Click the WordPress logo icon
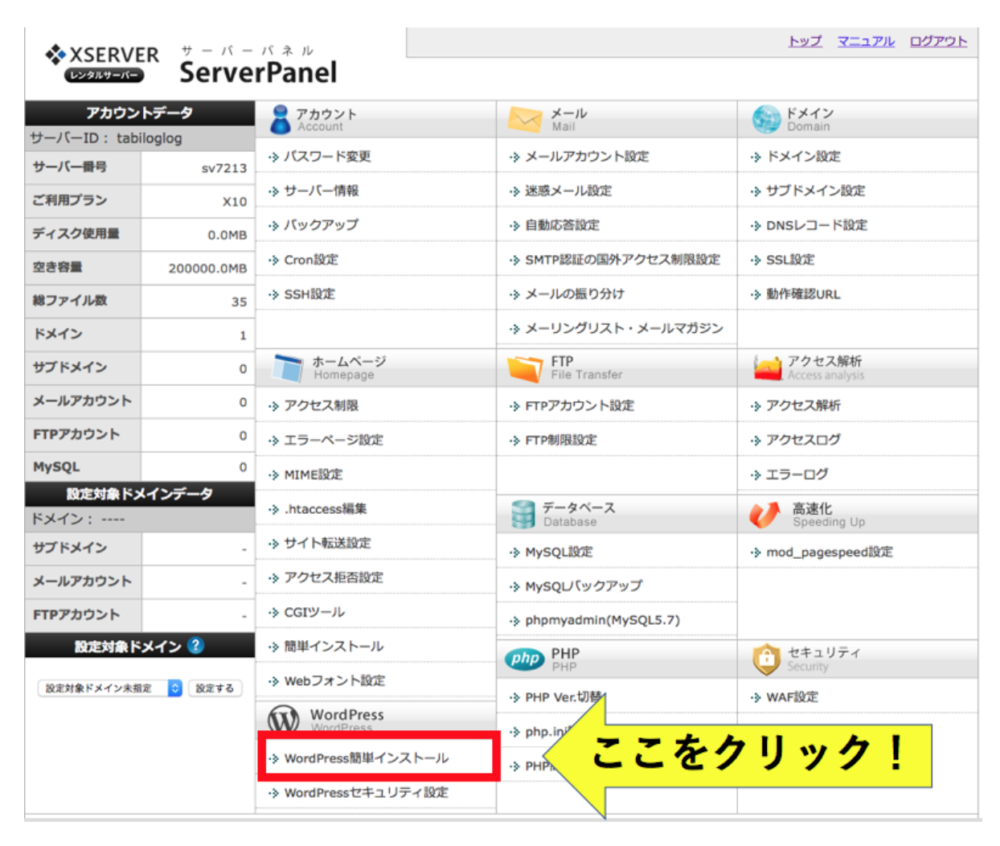The image size is (1000, 846). coord(284,718)
